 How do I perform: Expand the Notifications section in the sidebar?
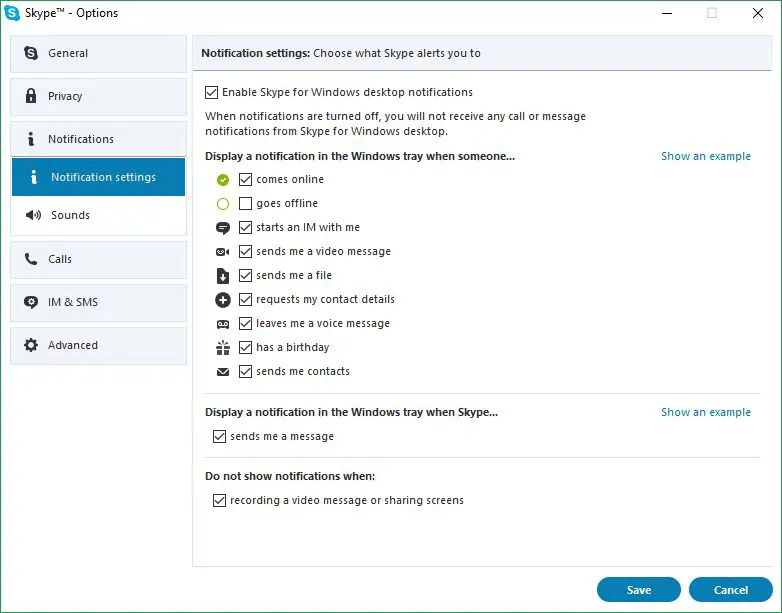[99, 139]
